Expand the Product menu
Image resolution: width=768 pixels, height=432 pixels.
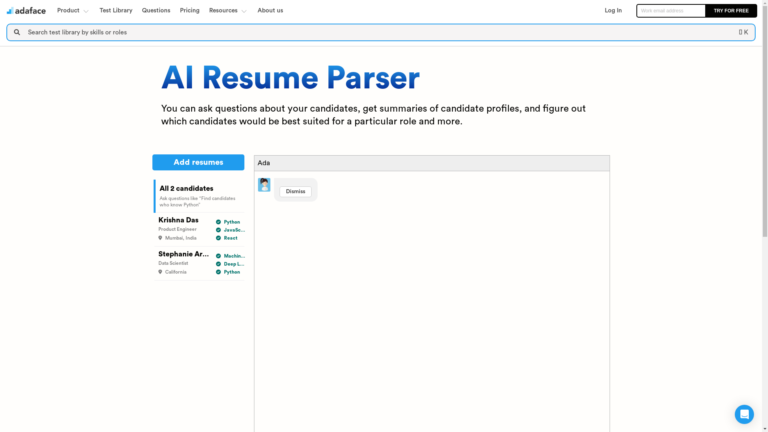[x=72, y=10]
